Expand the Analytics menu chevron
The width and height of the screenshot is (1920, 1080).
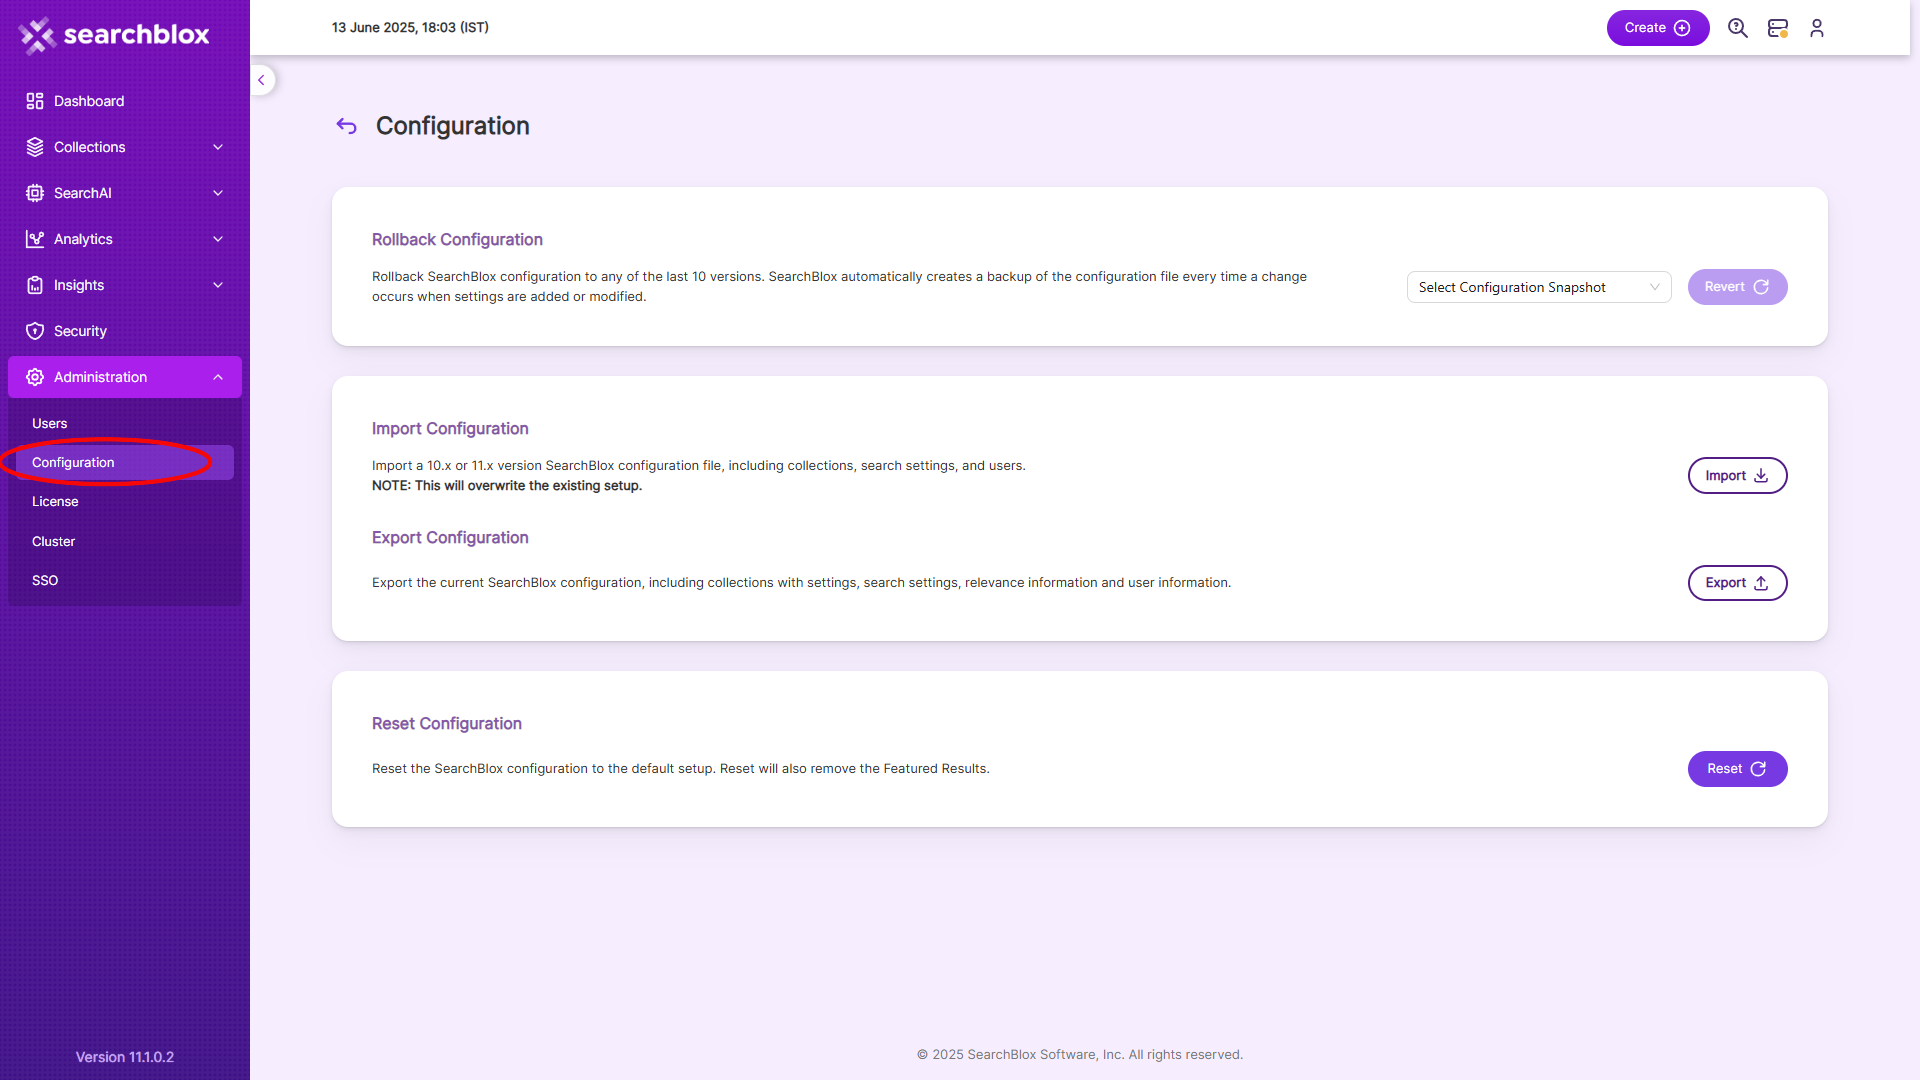click(x=218, y=239)
